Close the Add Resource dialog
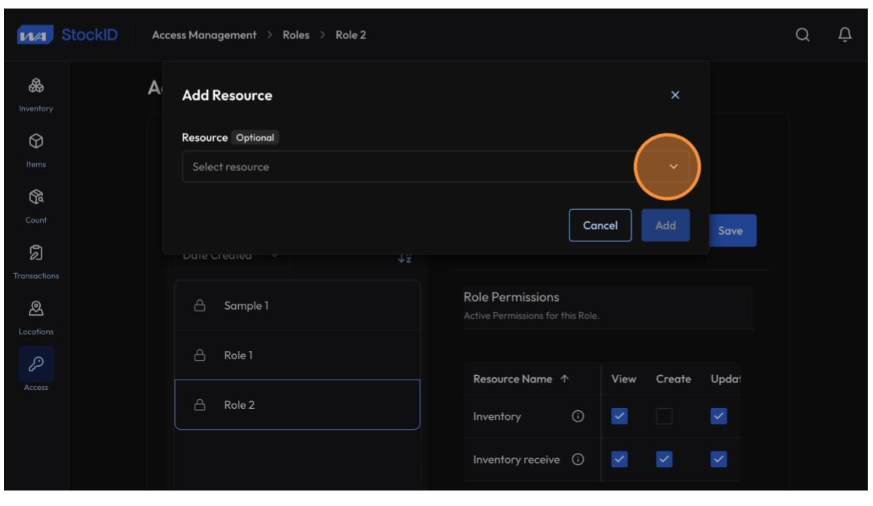Image resolution: width=873 pixels, height=506 pixels. (675, 95)
